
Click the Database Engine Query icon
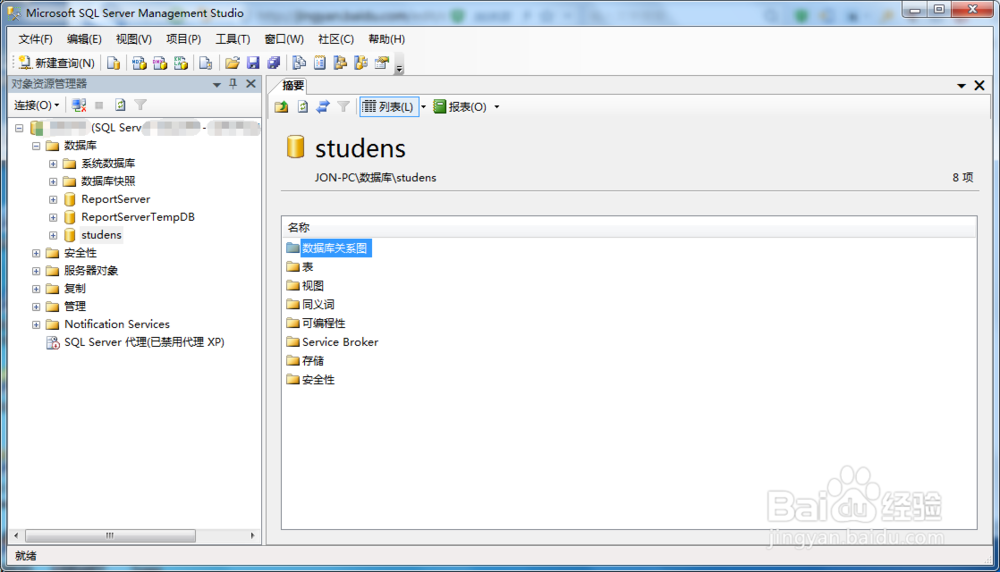tap(114, 62)
